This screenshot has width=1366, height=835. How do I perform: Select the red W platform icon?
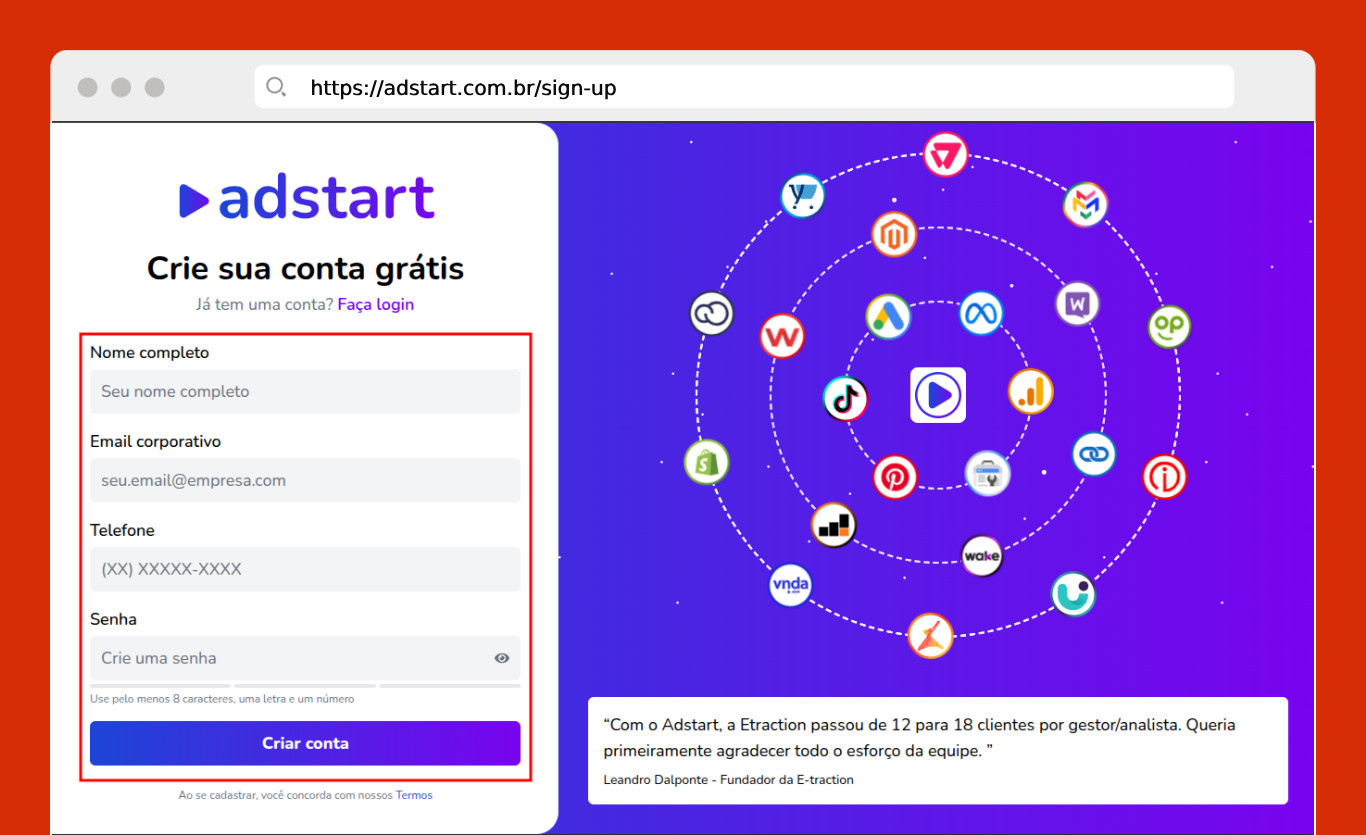click(782, 336)
